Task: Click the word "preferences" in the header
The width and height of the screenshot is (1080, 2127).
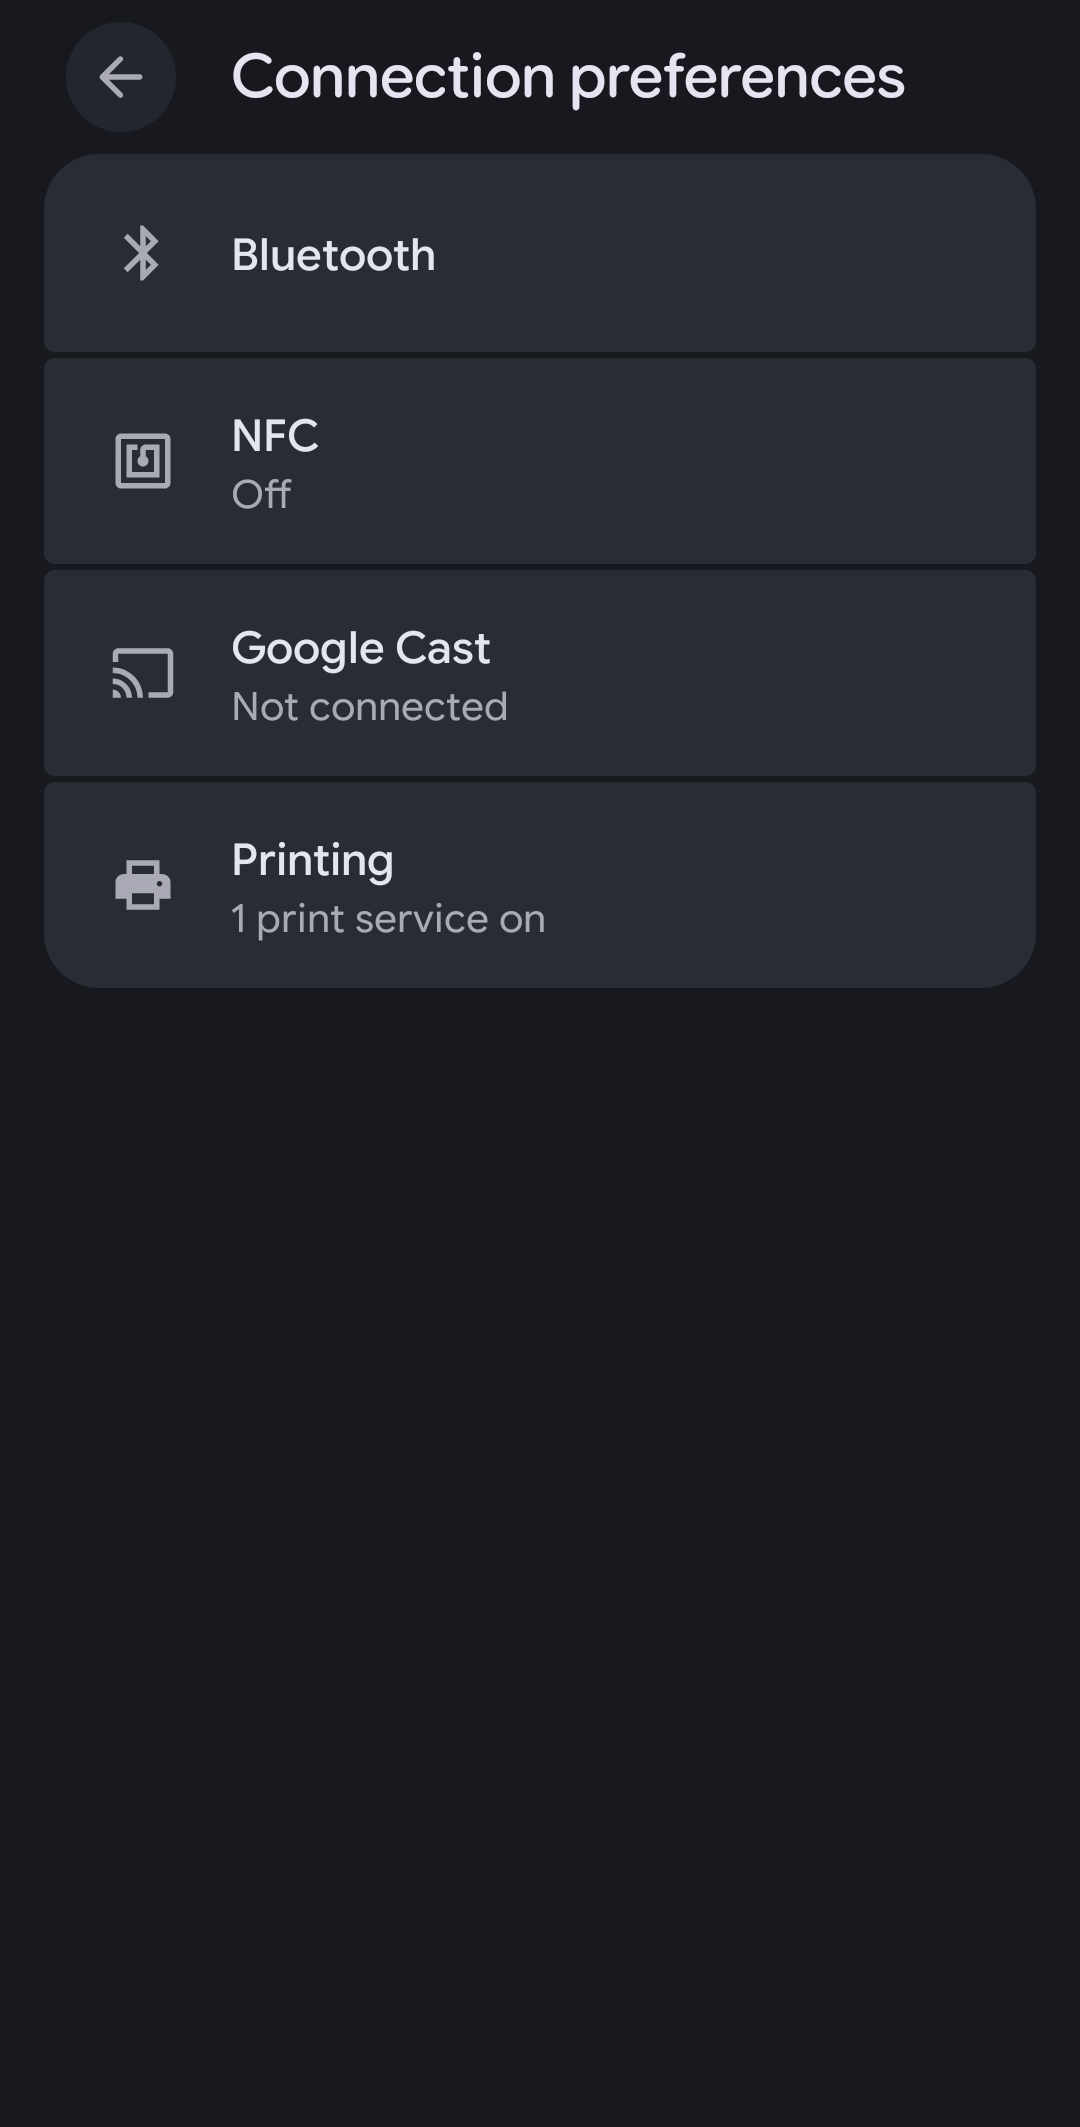Action: tap(737, 77)
